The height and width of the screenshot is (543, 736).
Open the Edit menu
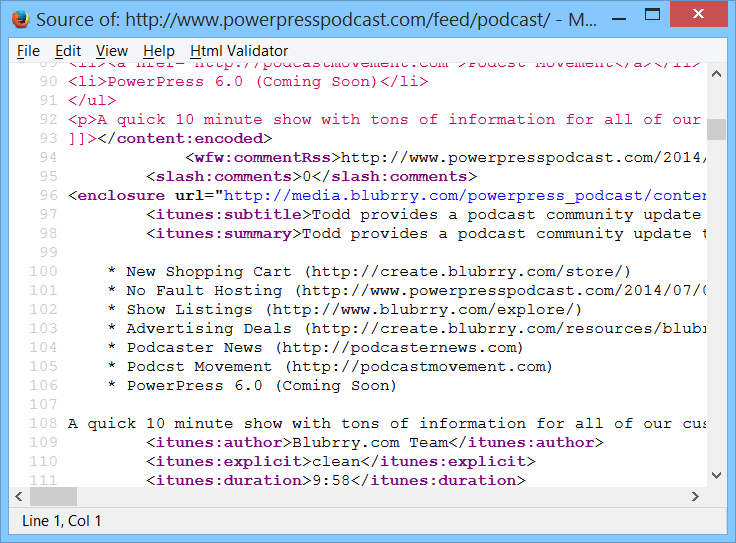68,51
